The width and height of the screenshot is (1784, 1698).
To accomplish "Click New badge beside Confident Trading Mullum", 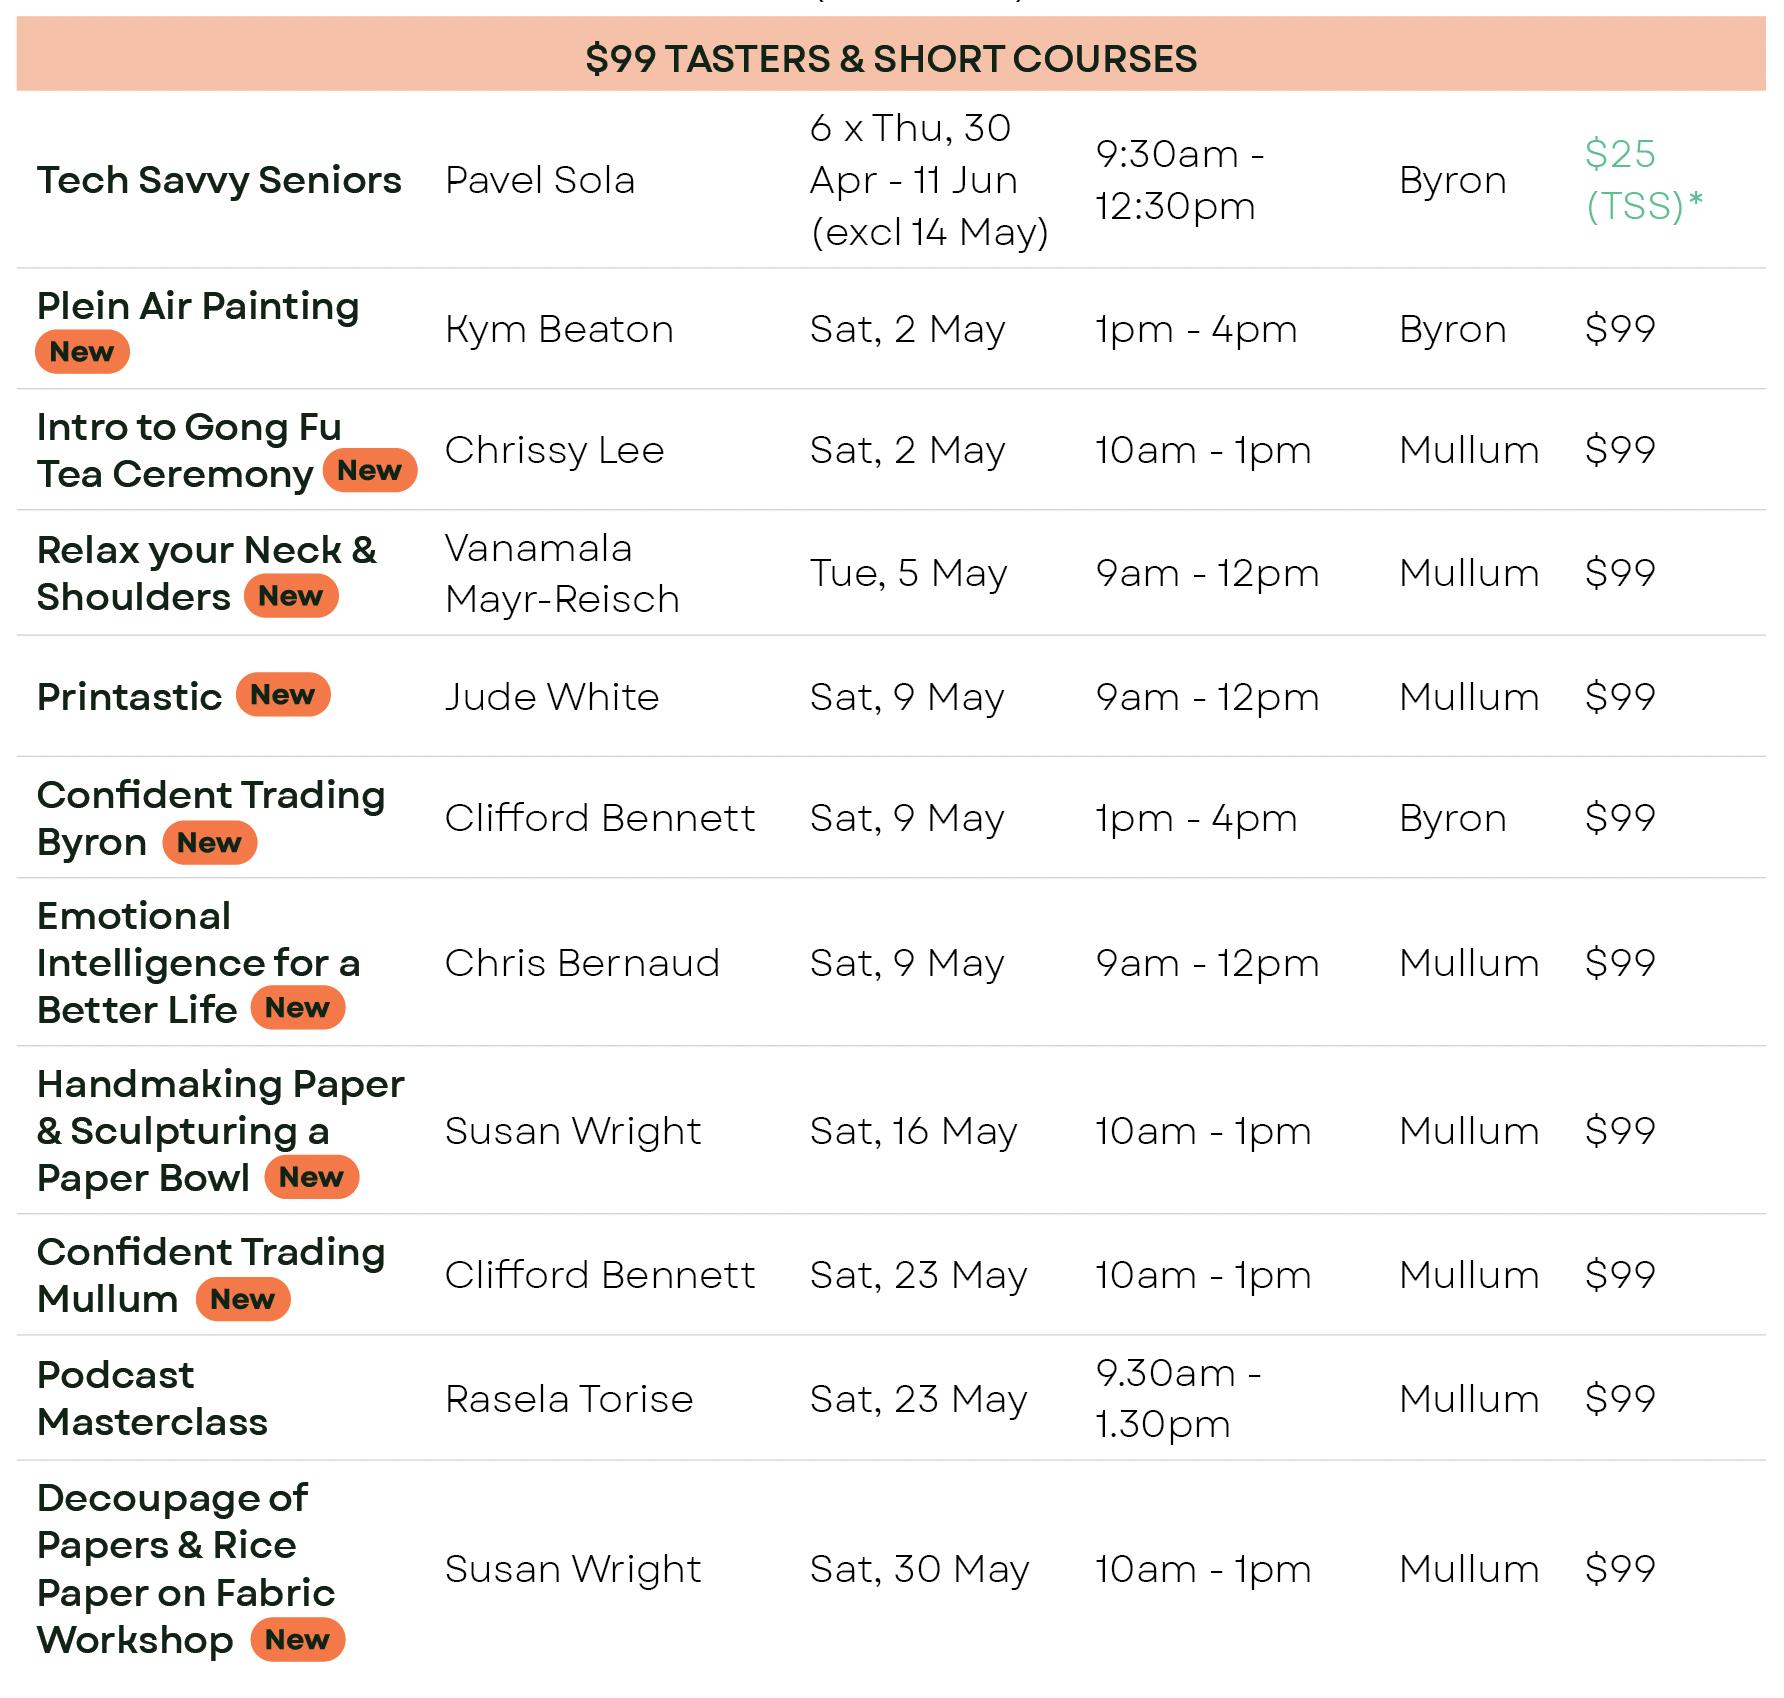I will 242,1299.
